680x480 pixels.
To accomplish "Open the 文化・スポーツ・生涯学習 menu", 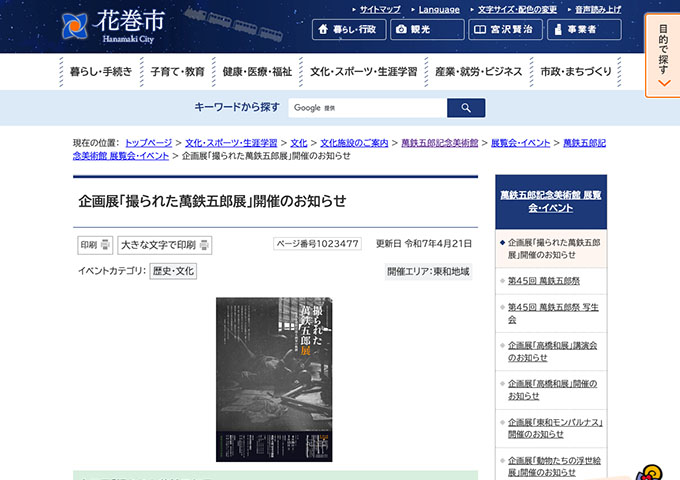I will pyautogui.click(x=363, y=72).
